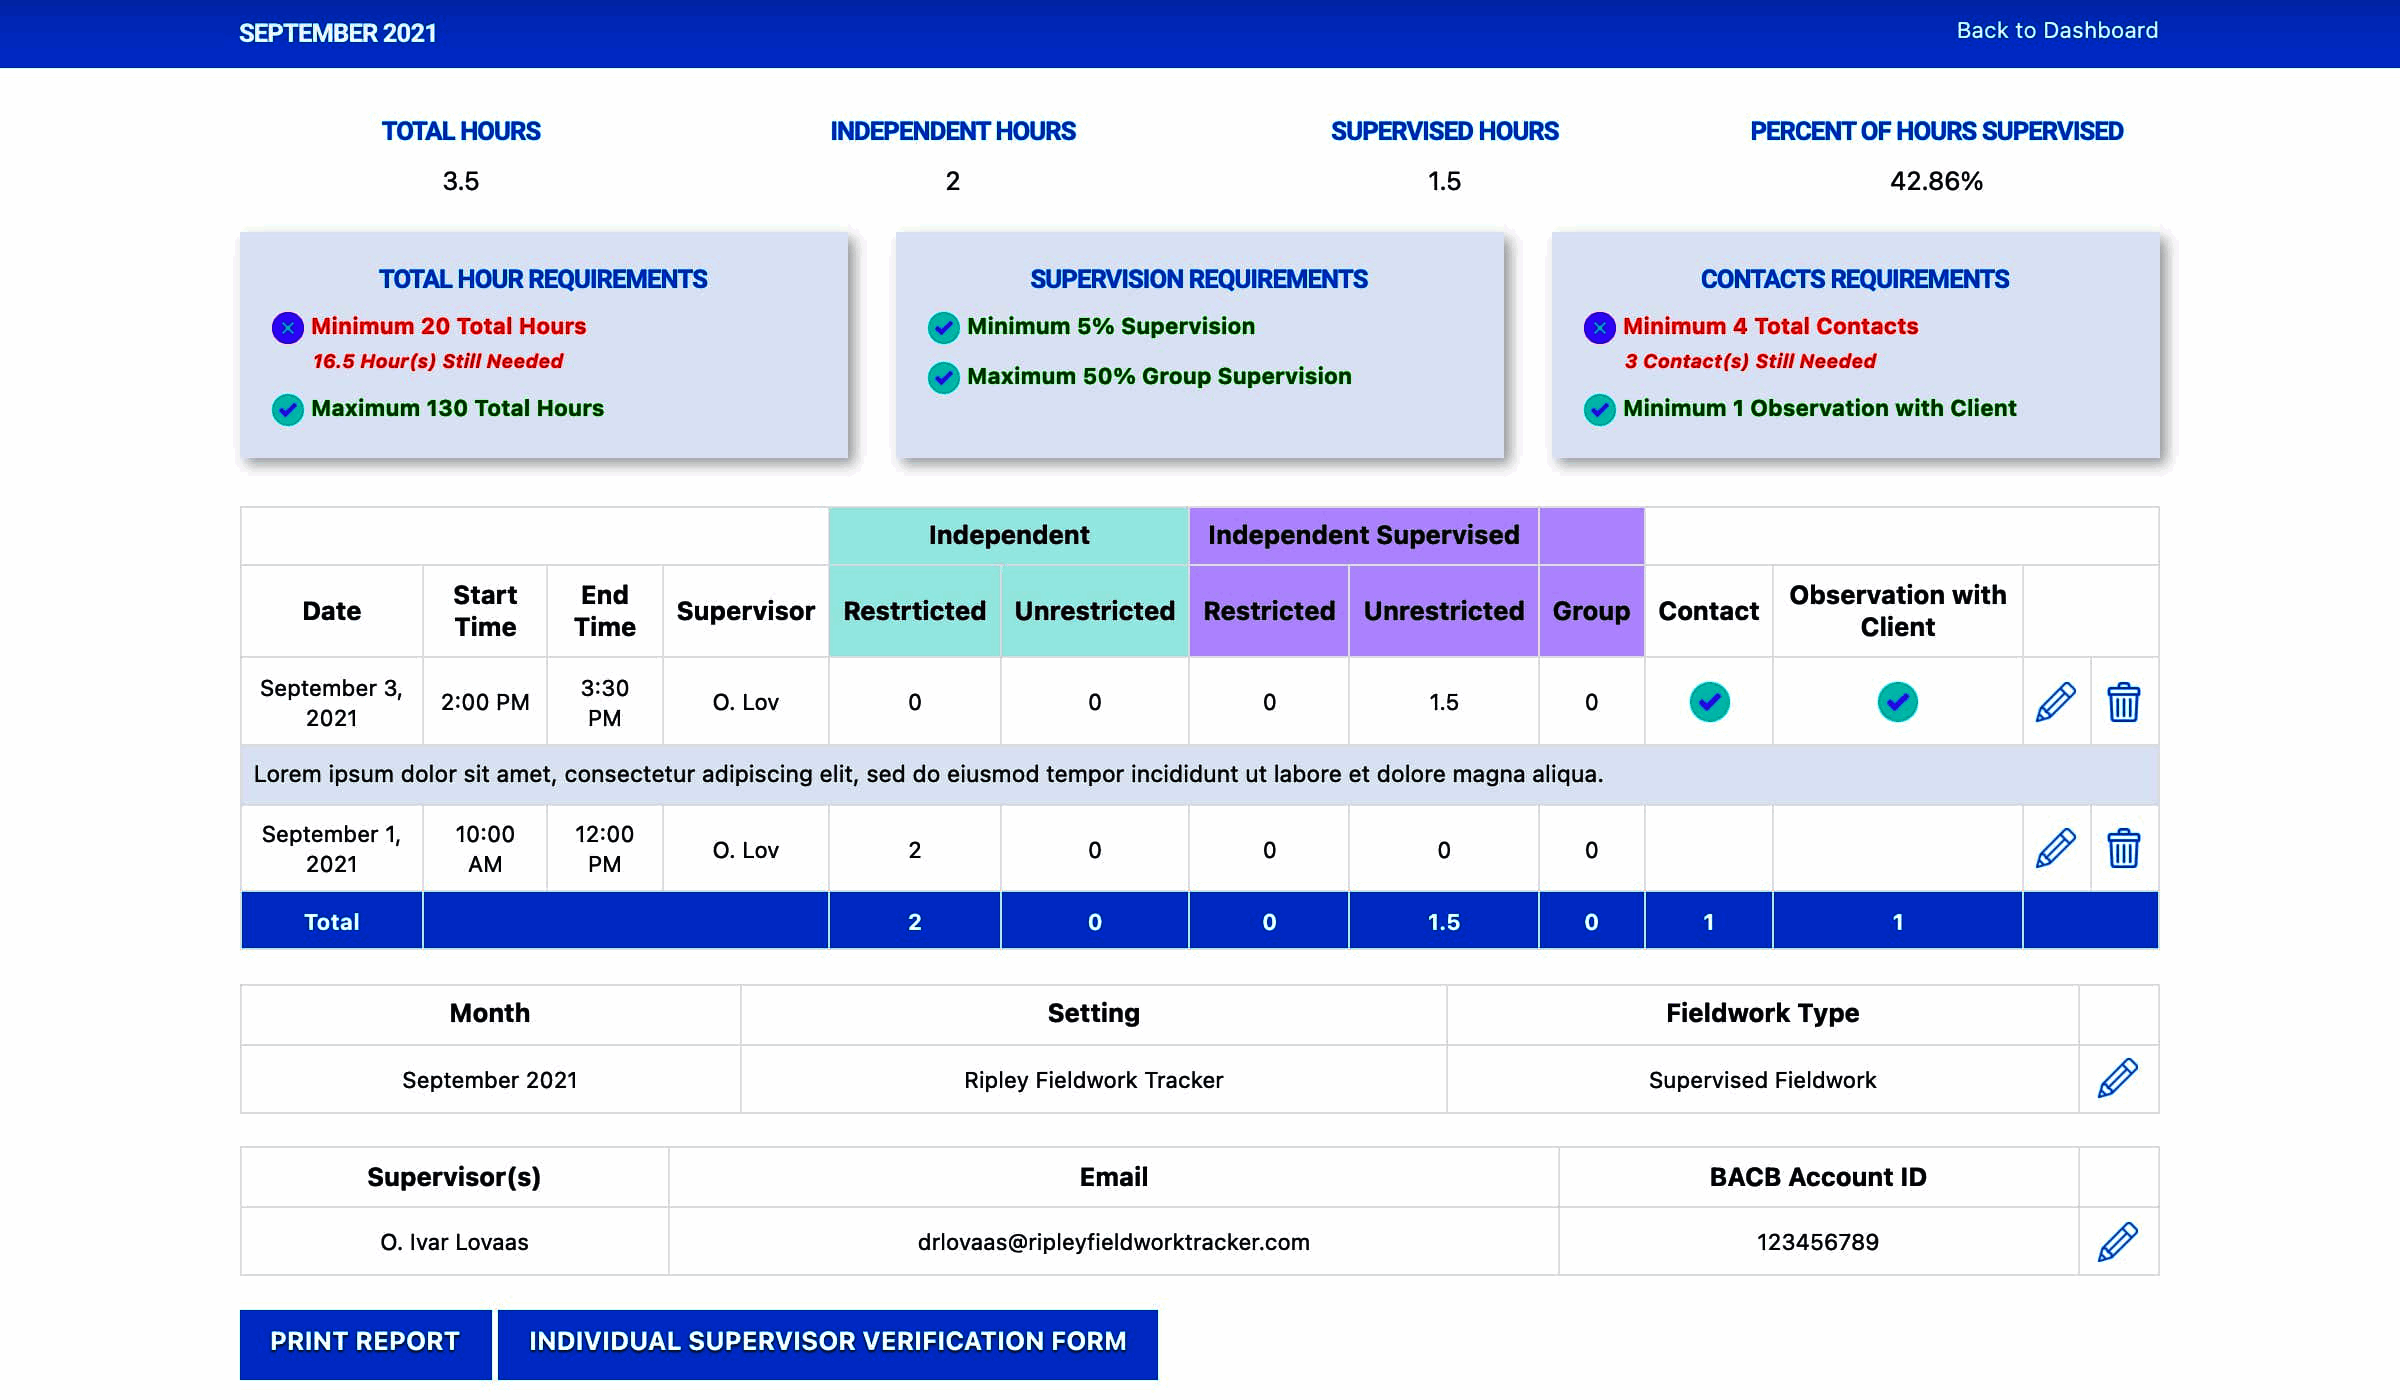Click the 'Restrticted' independent column header

point(914,611)
